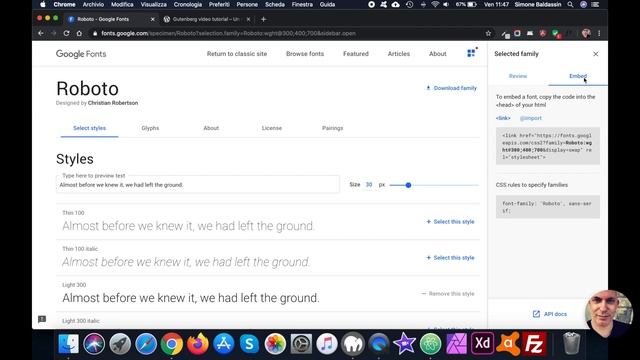Open System Preferences from the dock
640x360 pixels.
(301, 344)
